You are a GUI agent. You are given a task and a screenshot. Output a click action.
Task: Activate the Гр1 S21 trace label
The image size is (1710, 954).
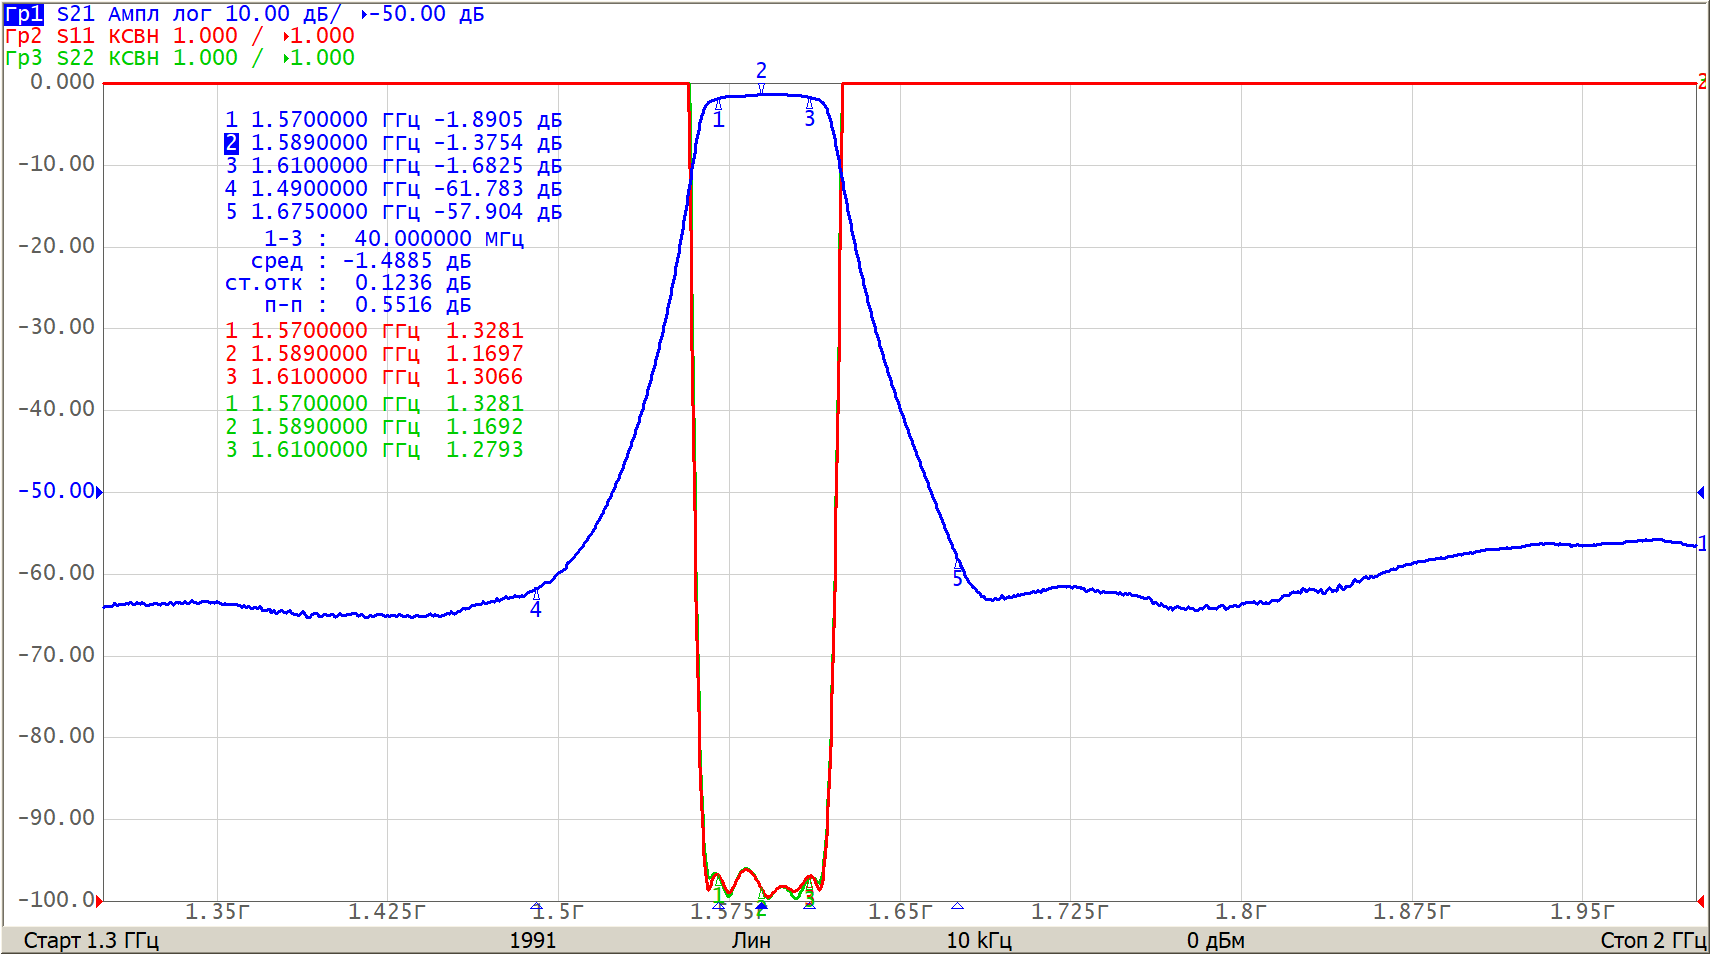(24, 14)
